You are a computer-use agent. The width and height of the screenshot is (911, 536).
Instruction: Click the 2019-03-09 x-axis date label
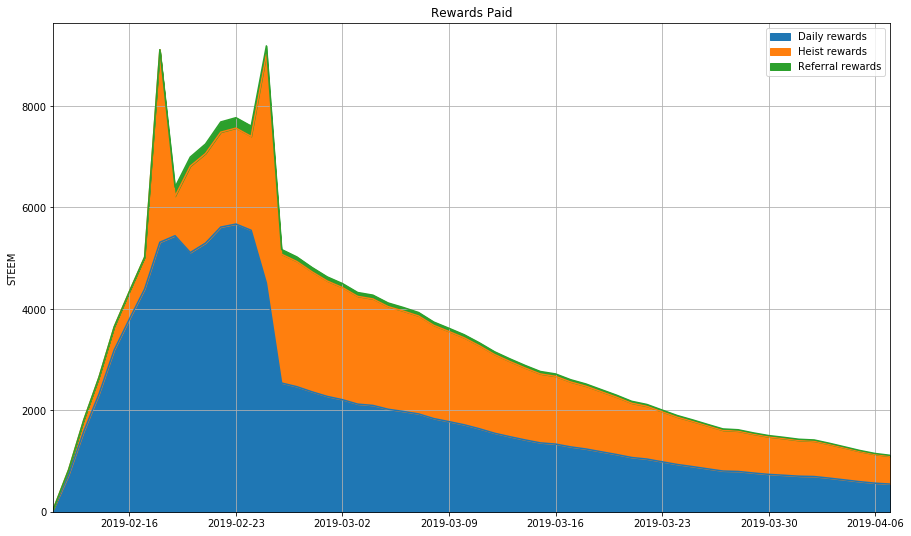(x=449, y=523)
